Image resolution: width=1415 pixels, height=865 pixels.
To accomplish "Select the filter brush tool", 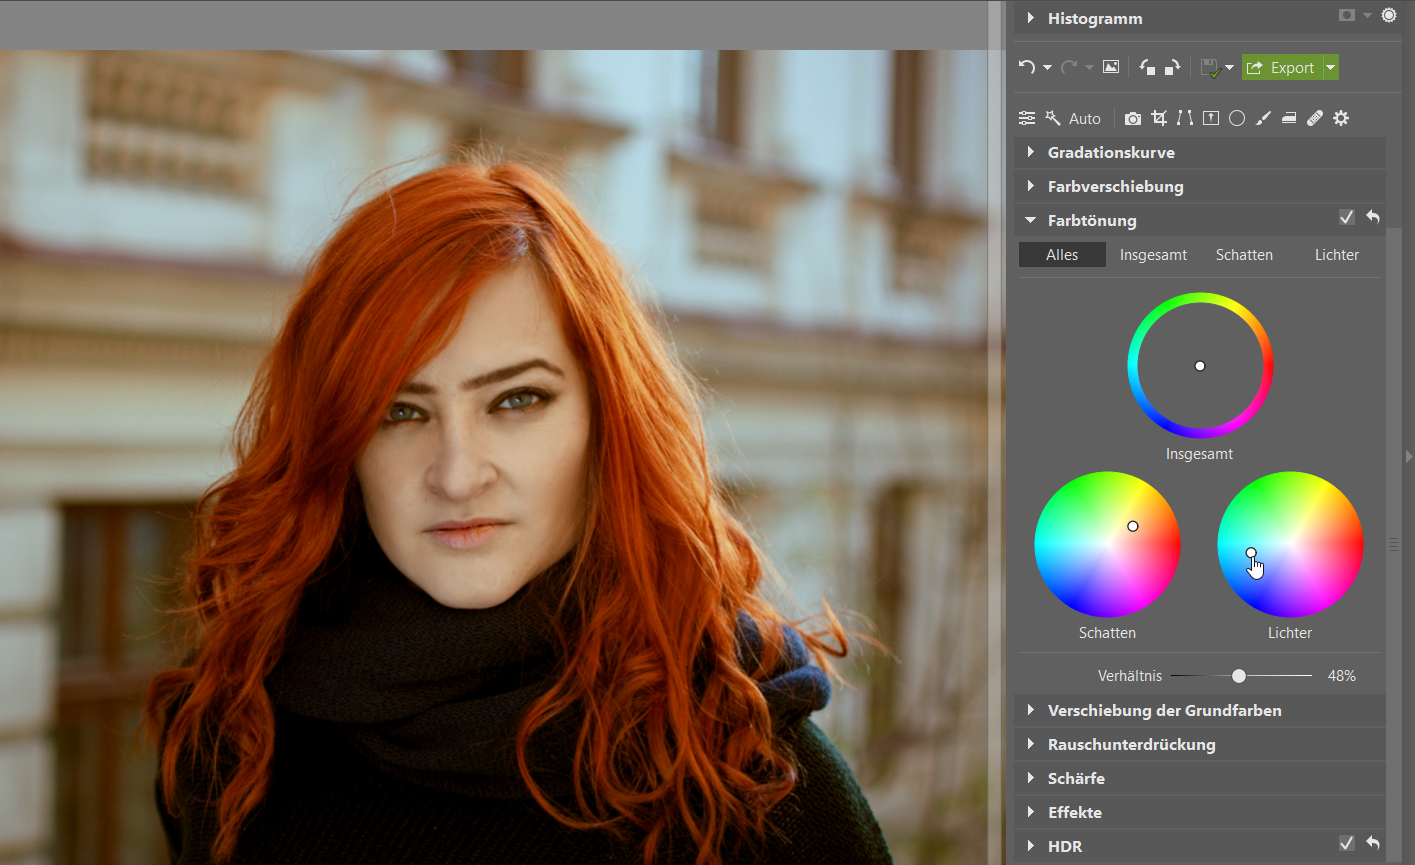I will point(1263,118).
